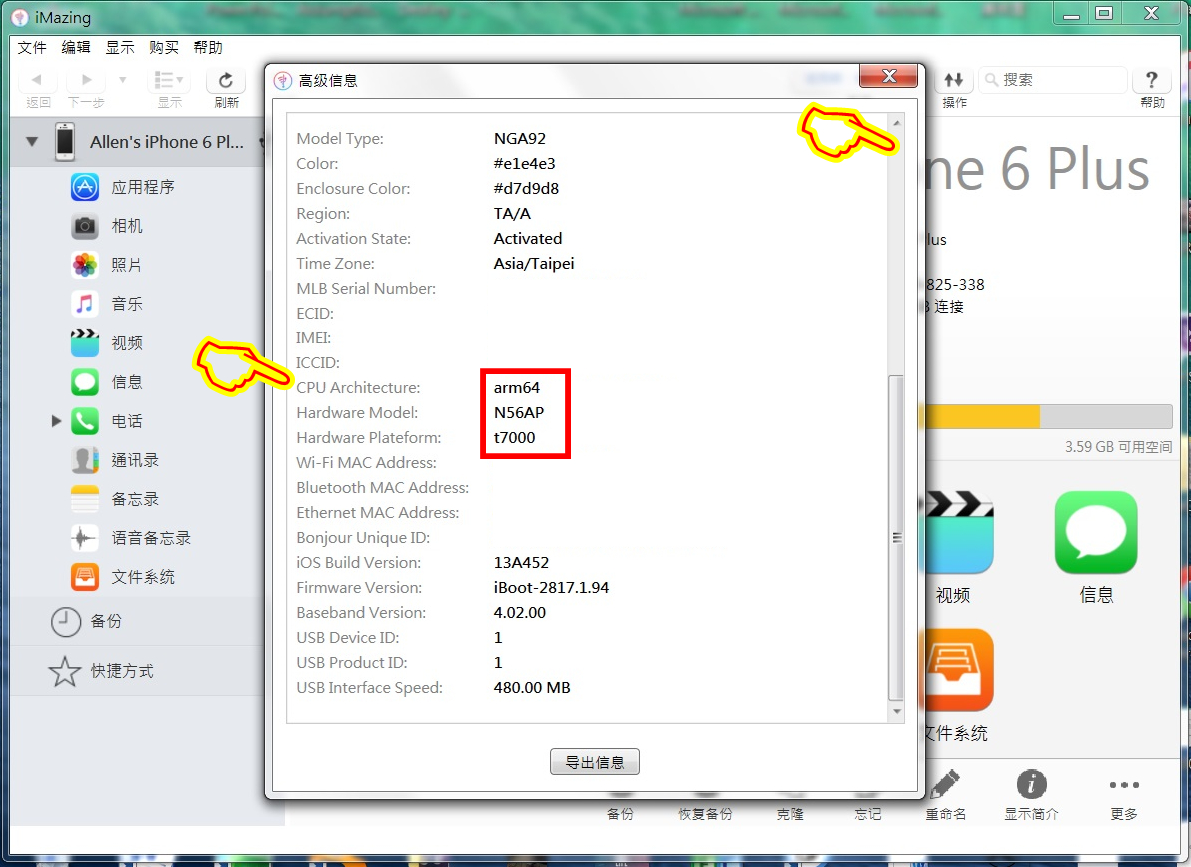Click the 操作 transfer arrows icon
The height and width of the screenshot is (867, 1191).
(954, 80)
